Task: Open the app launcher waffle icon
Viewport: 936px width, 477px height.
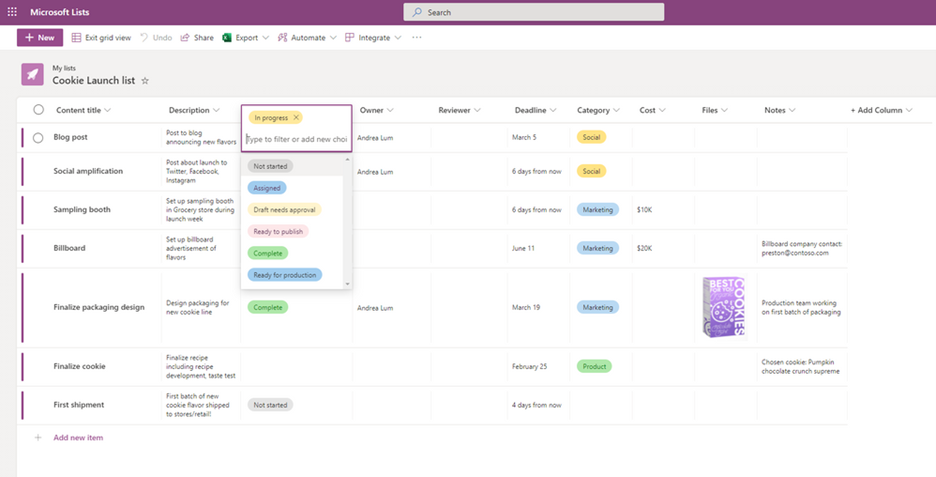Action: pyautogui.click(x=12, y=12)
